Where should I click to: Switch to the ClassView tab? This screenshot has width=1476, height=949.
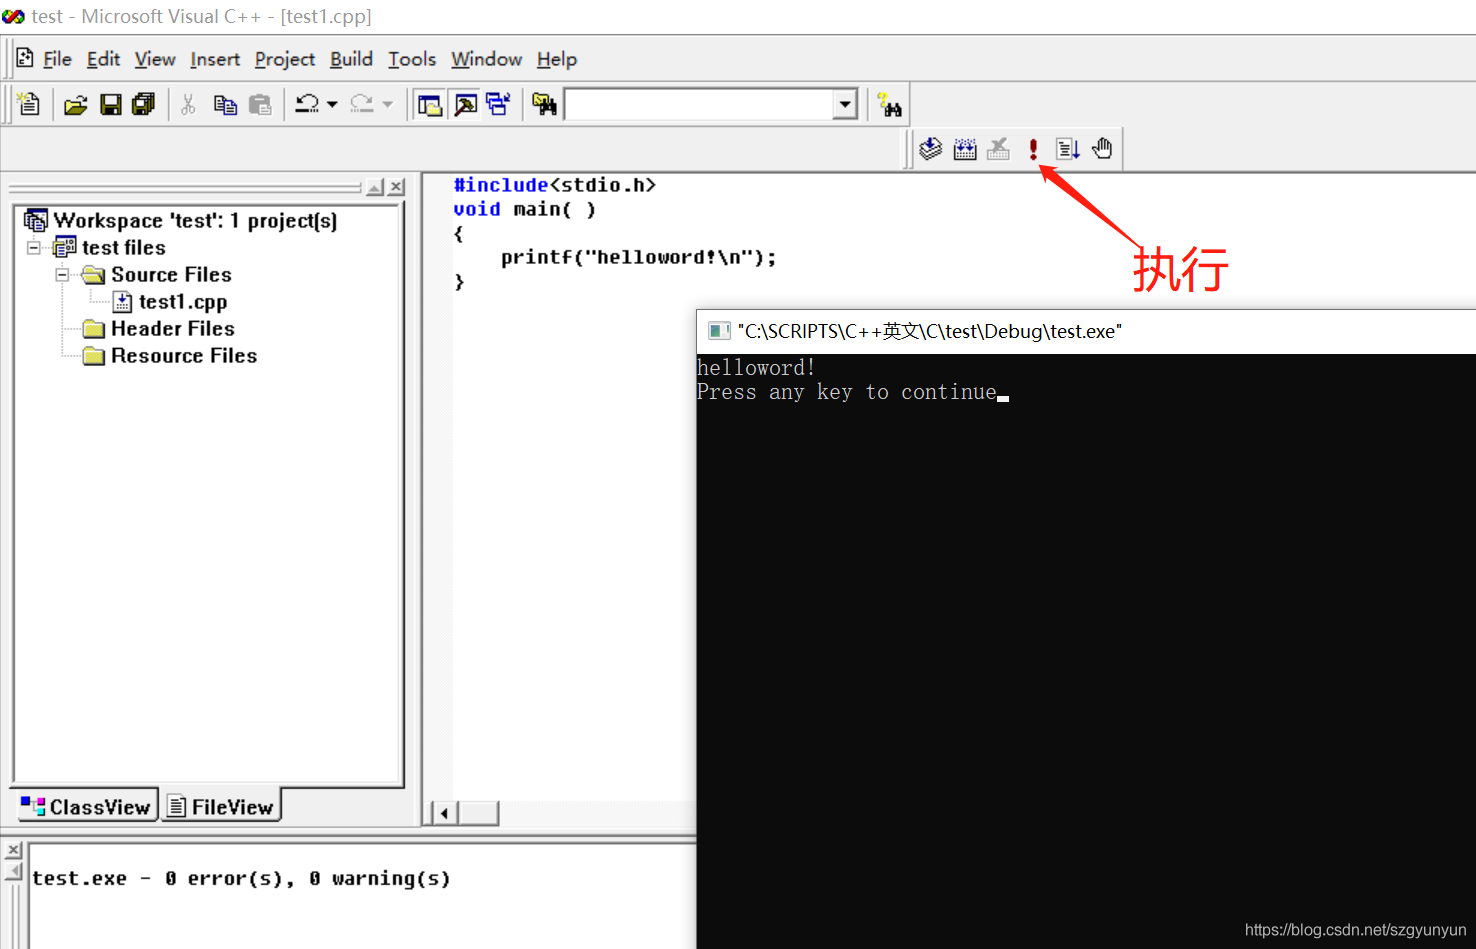(86, 806)
